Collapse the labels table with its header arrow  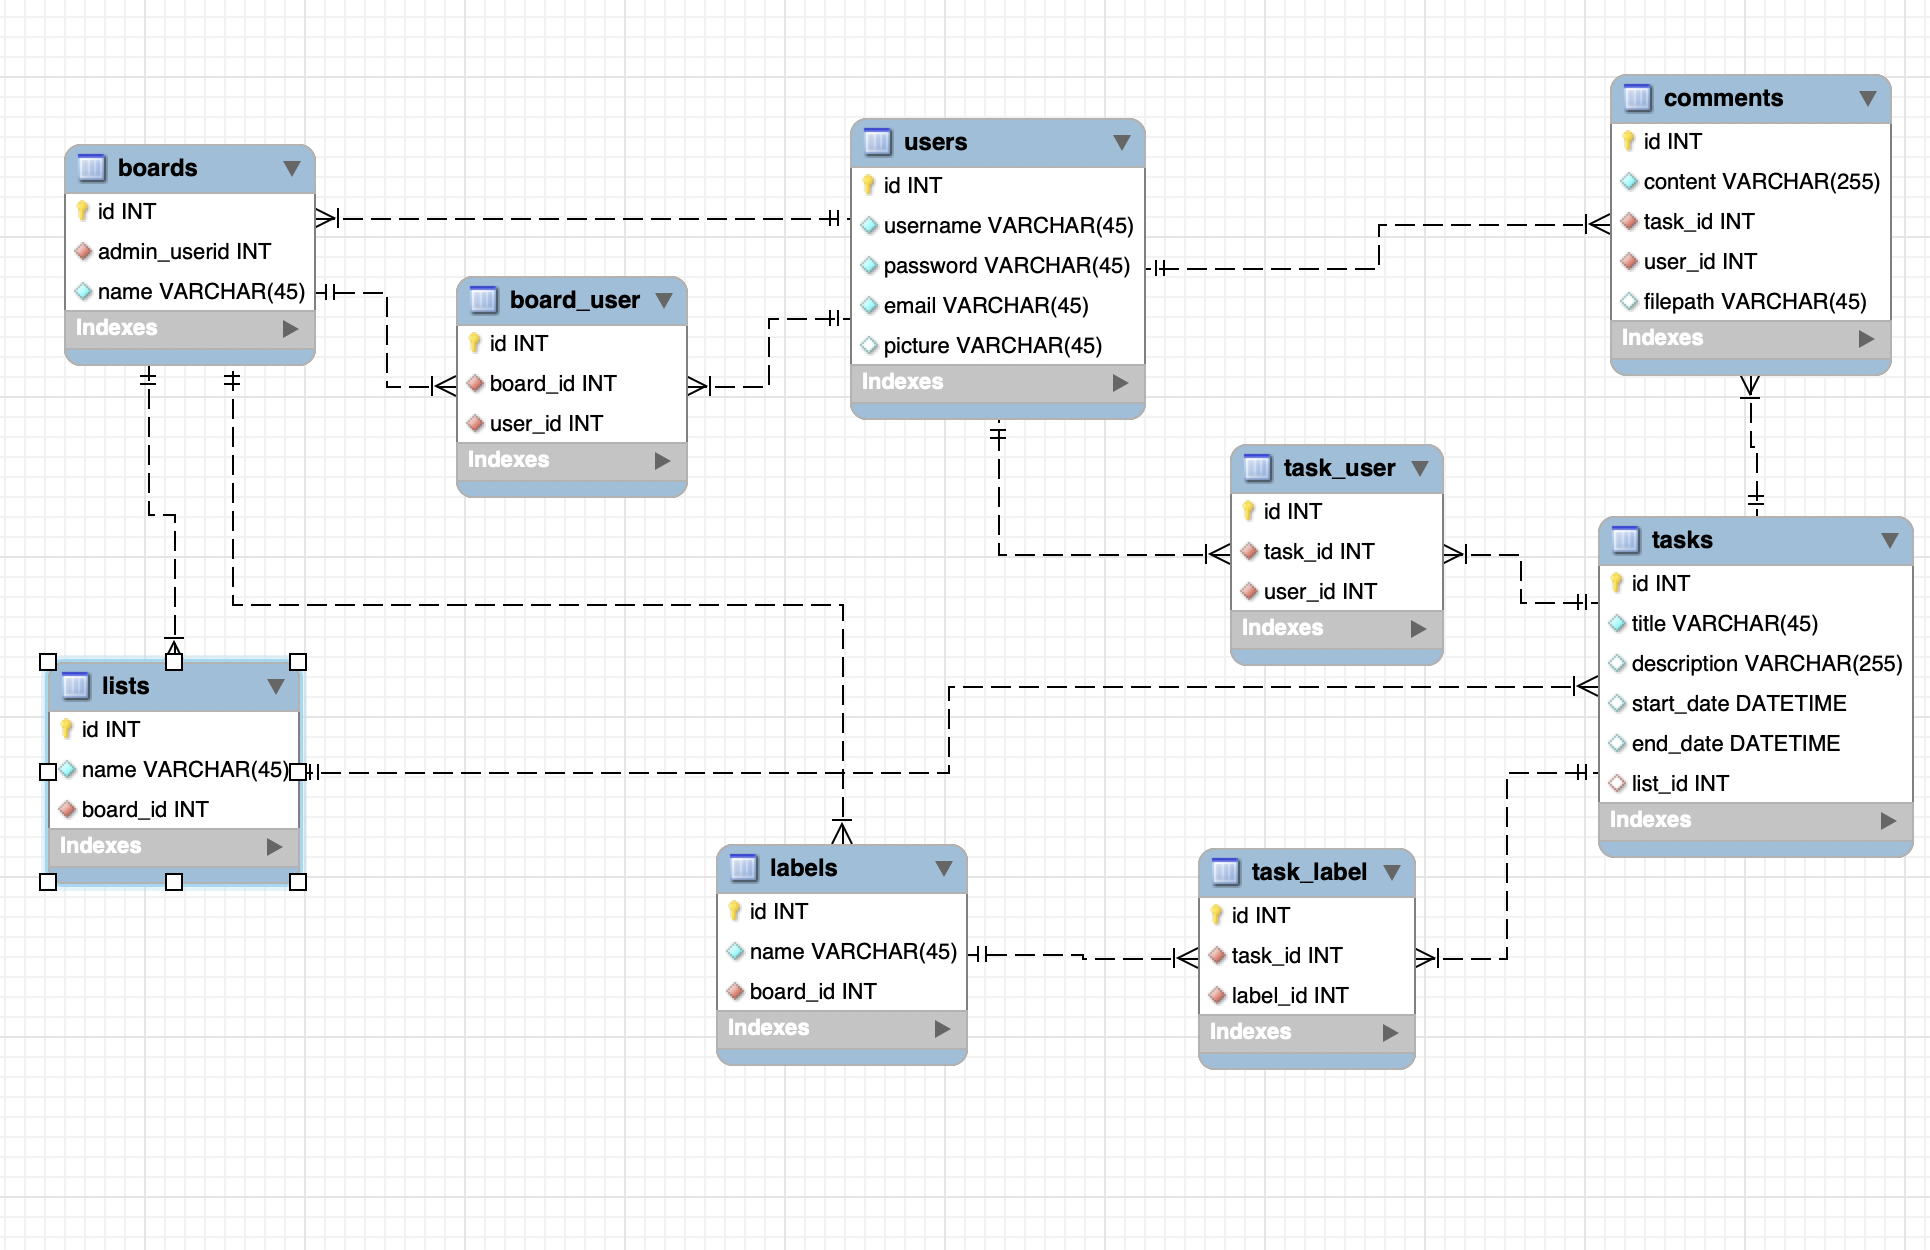pos(944,868)
